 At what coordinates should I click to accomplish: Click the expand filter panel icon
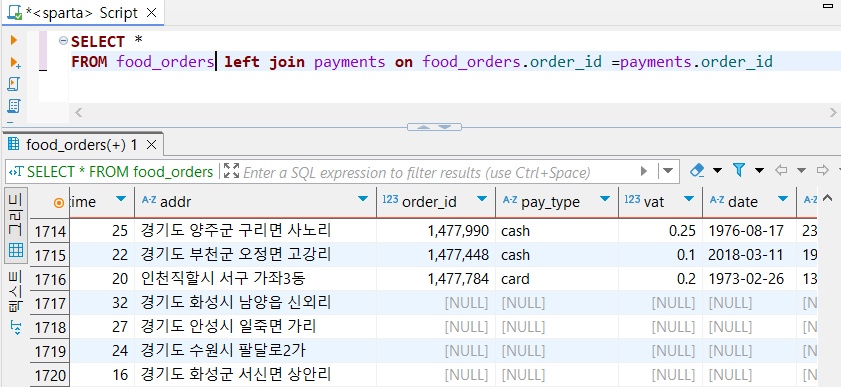click(x=231, y=171)
